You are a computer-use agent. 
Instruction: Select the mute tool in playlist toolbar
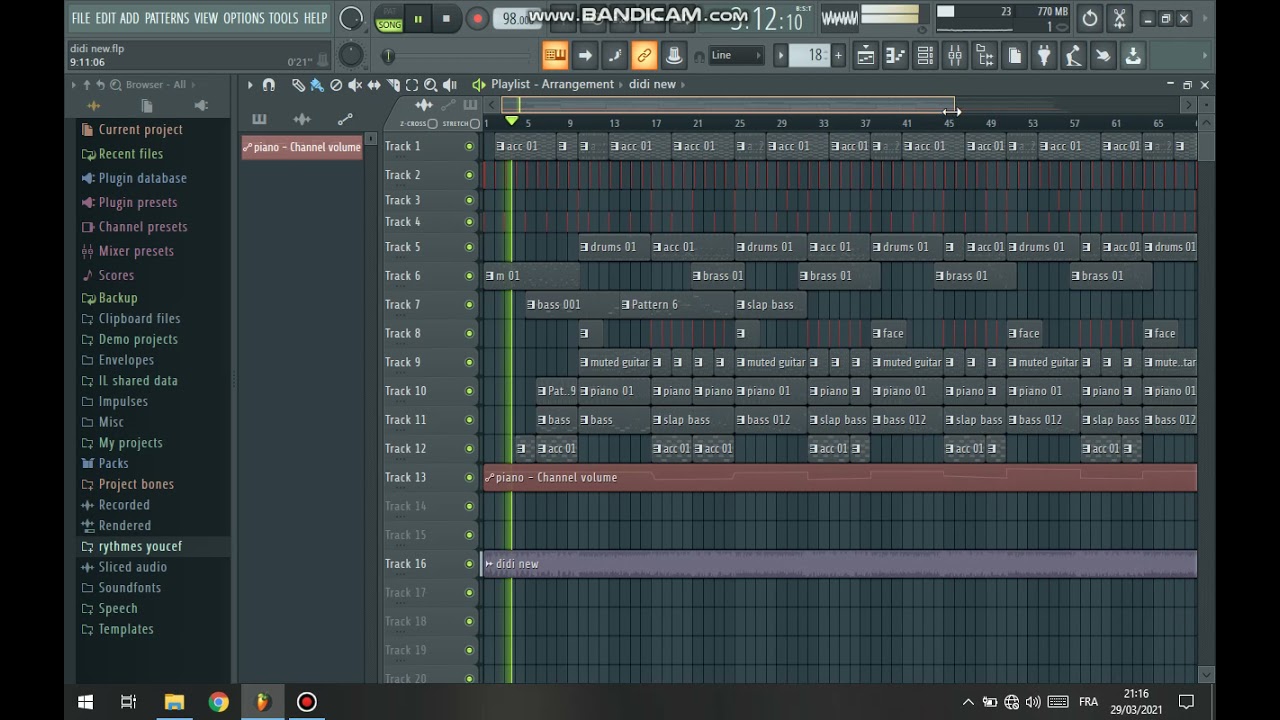pyautogui.click(x=355, y=85)
